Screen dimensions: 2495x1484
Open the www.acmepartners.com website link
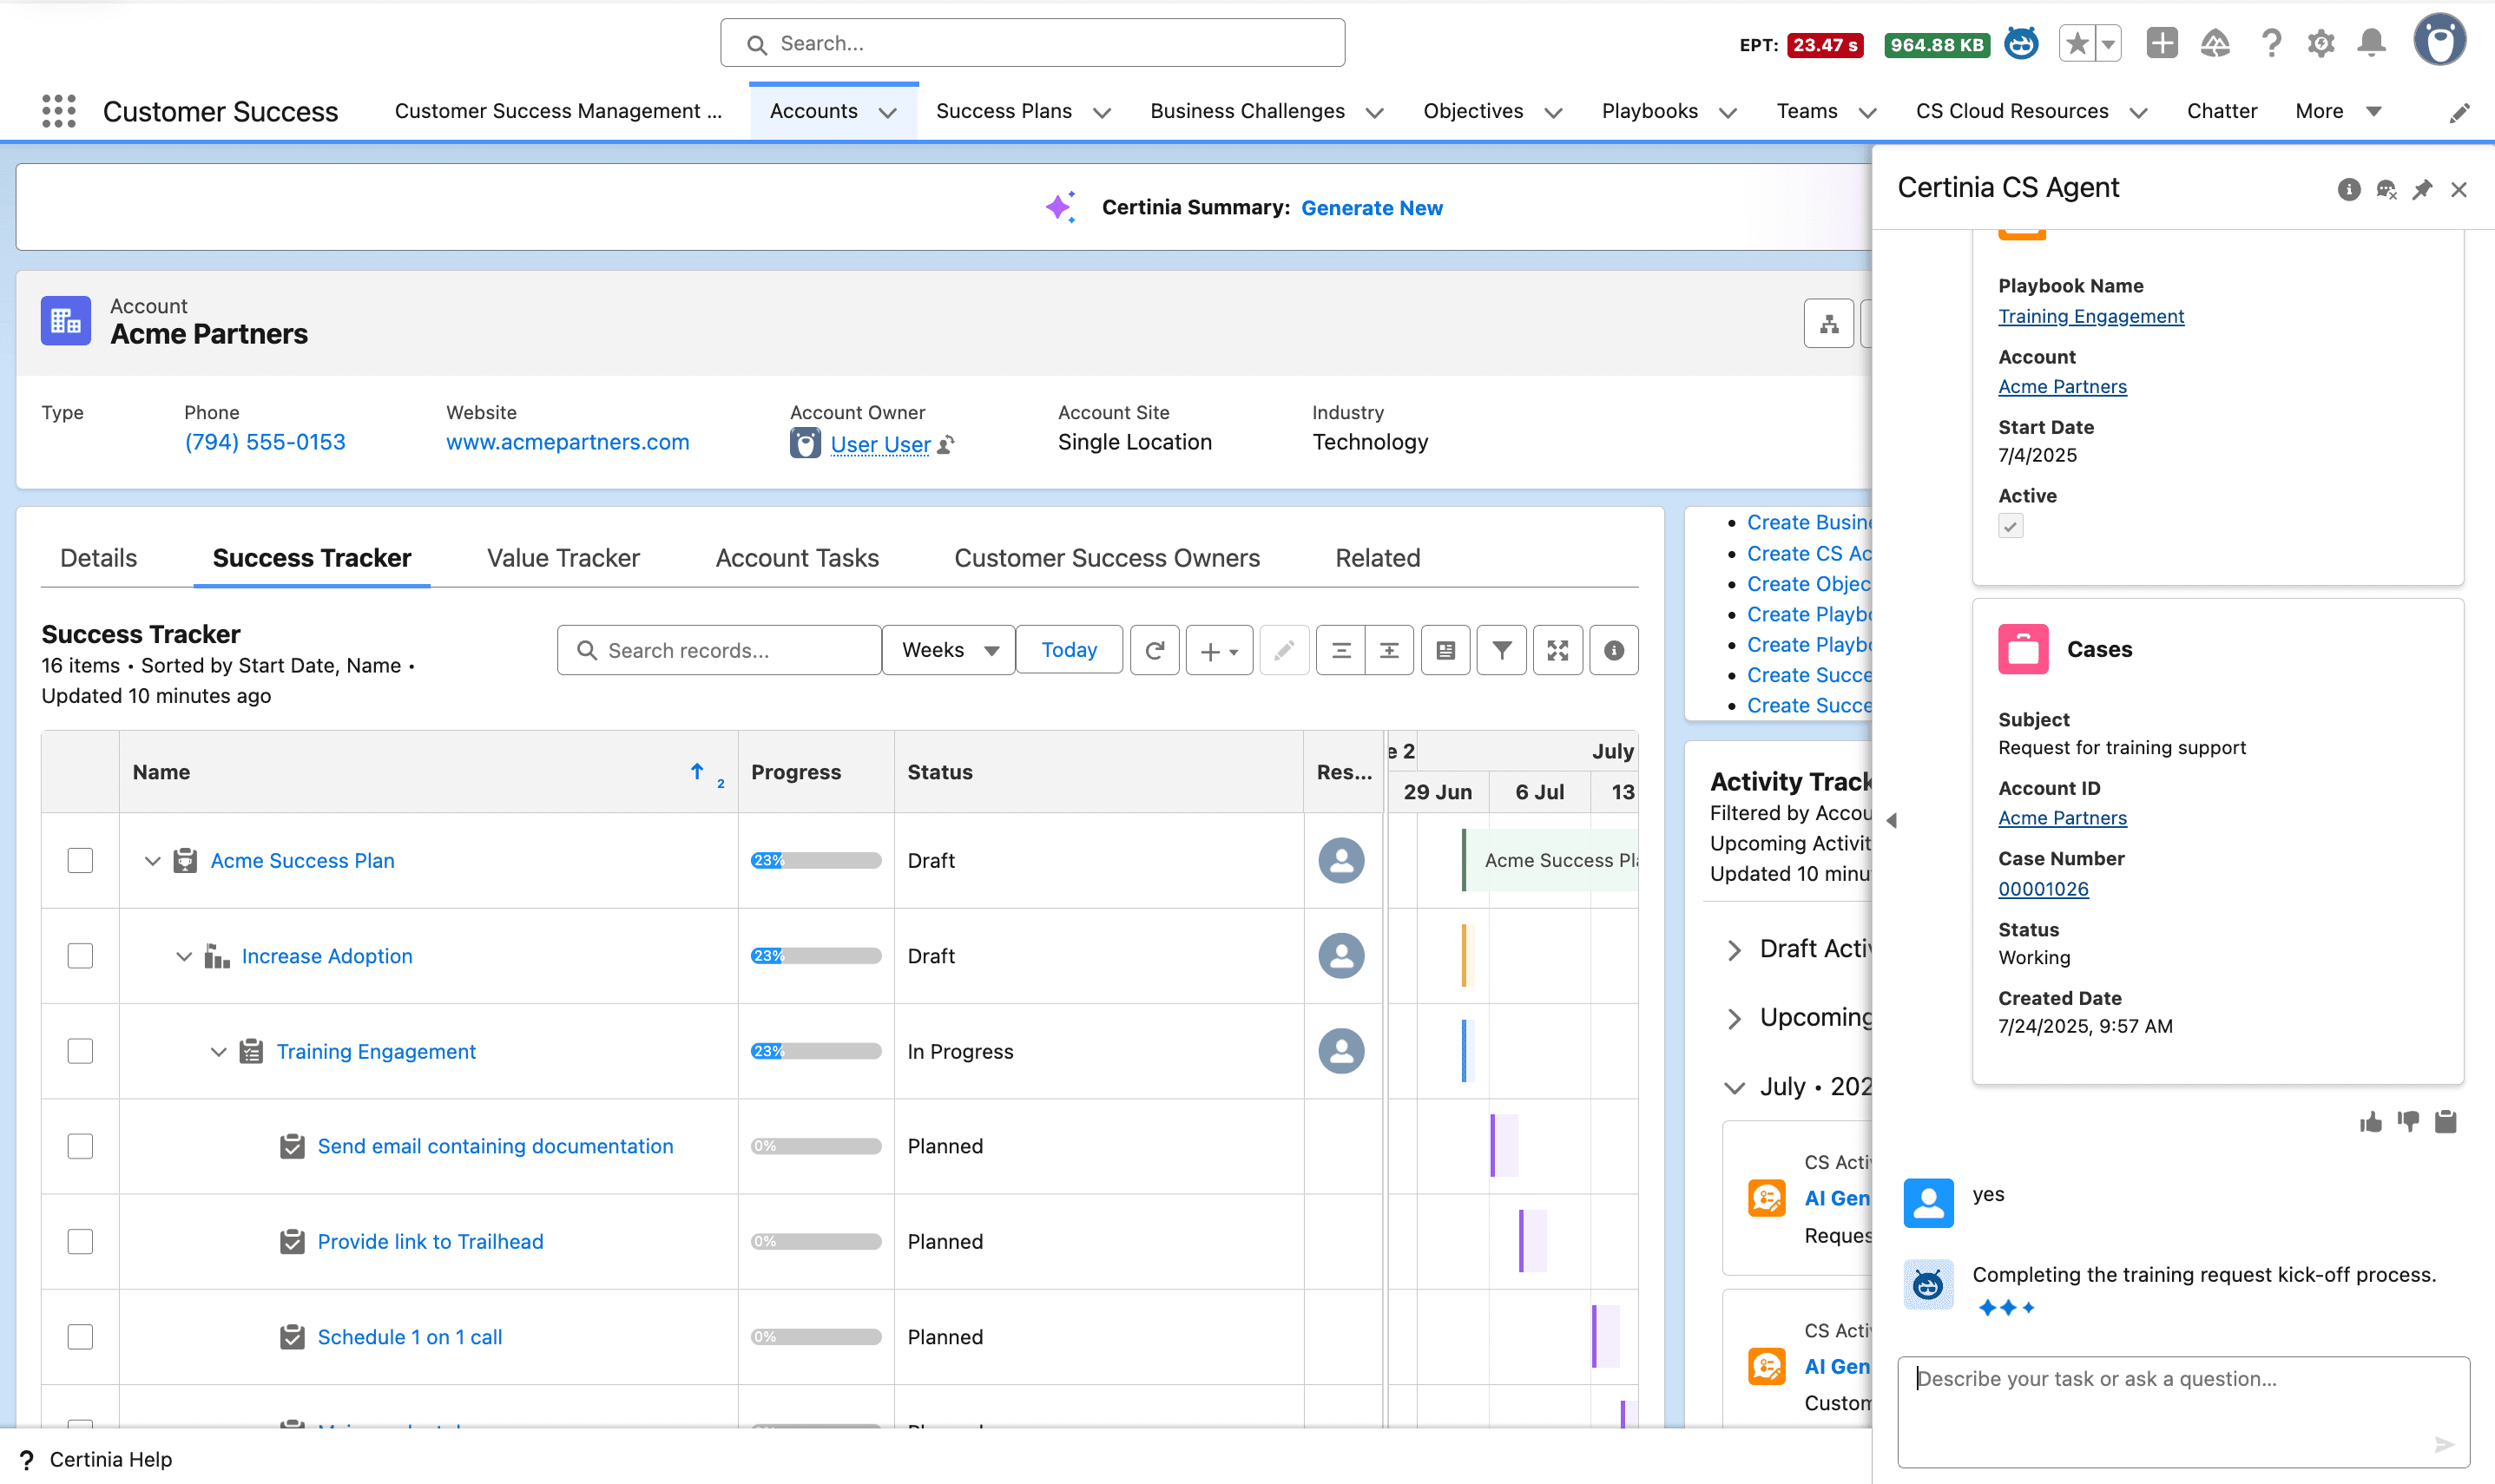click(x=567, y=442)
